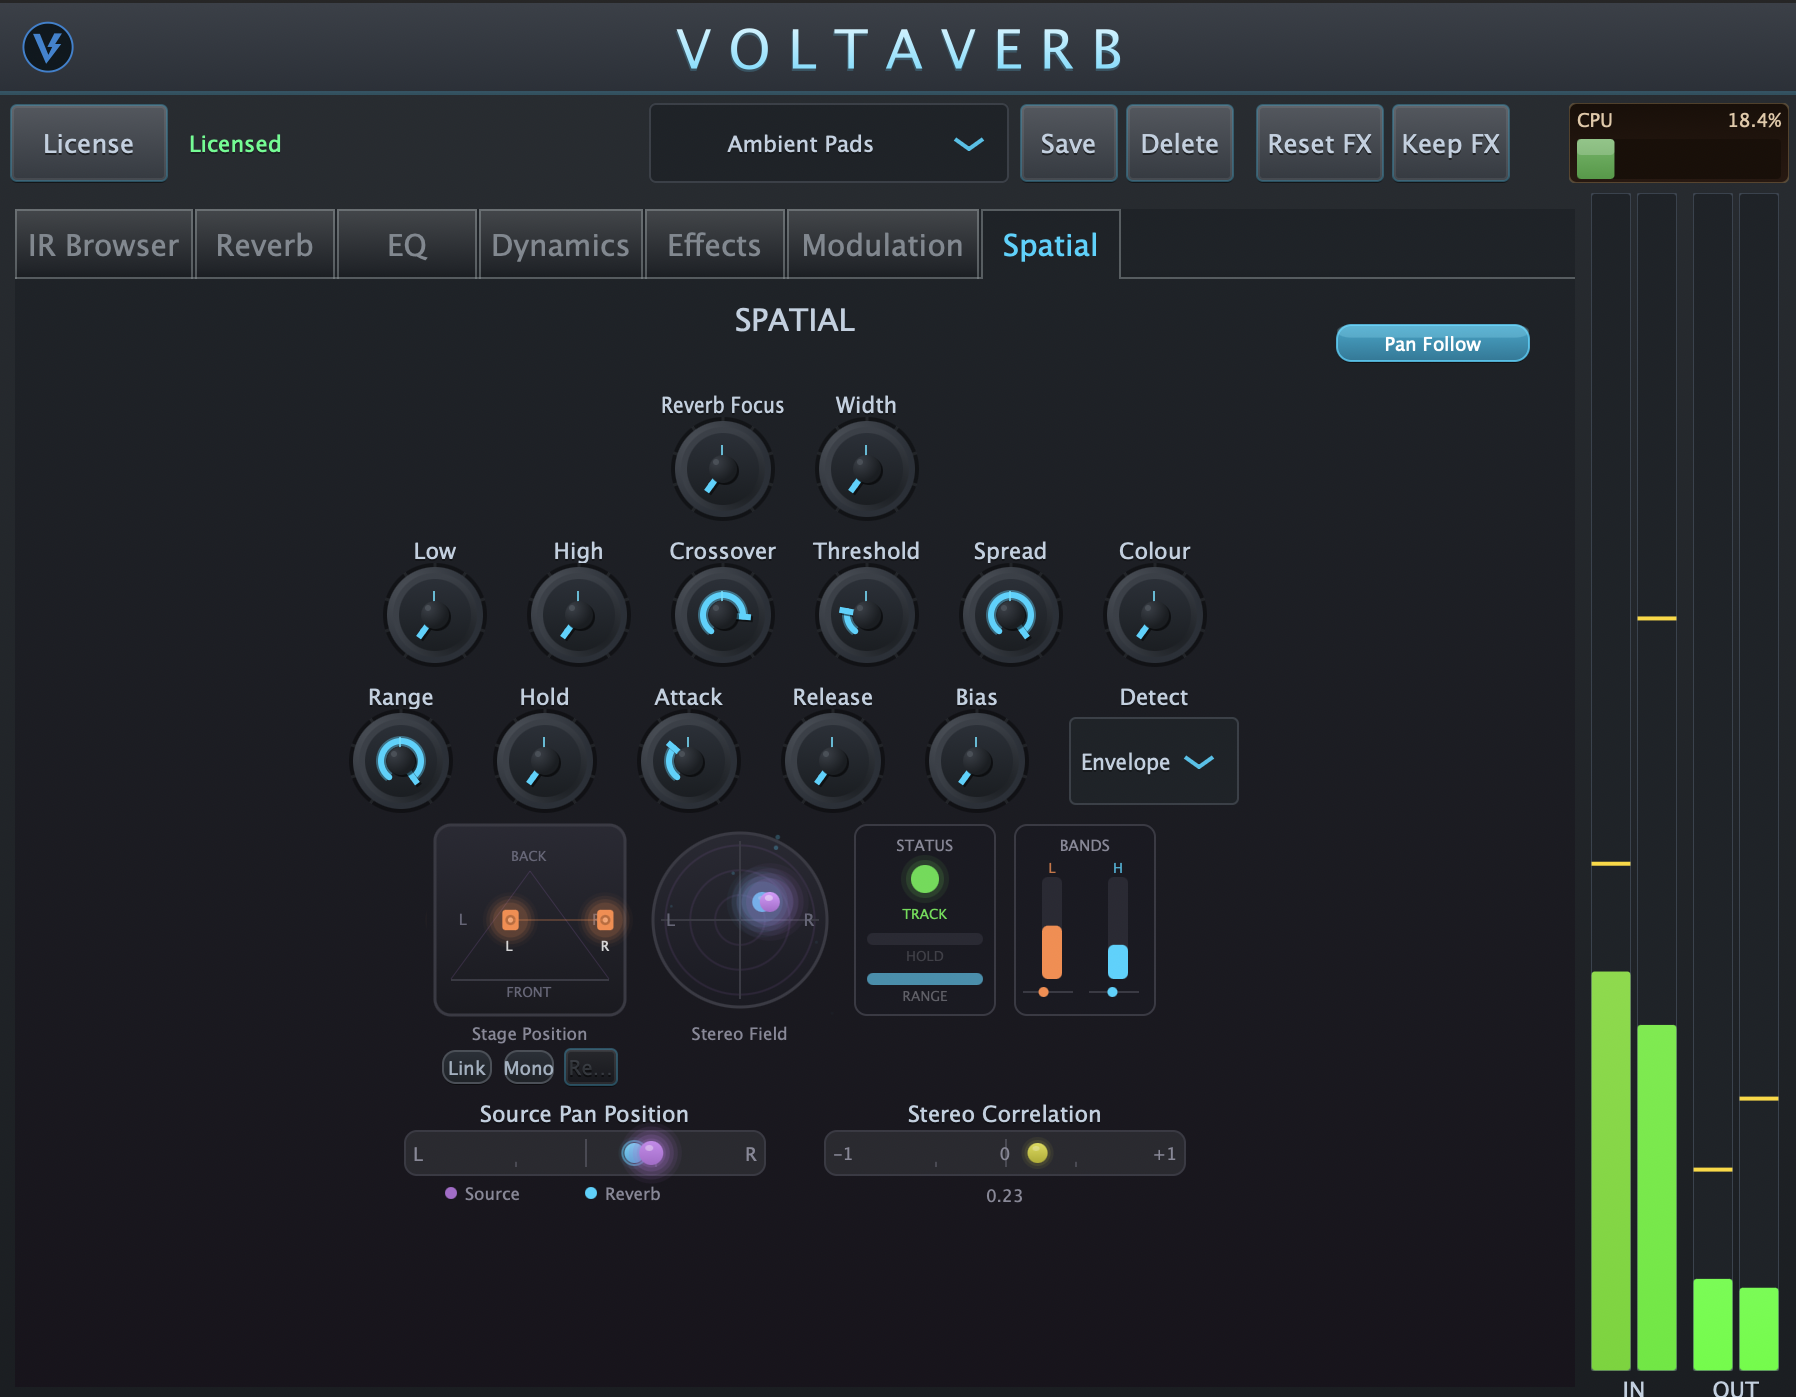Click the right speaker in Stage Position
The width and height of the screenshot is (1796, 1397).
click(604, 920)
